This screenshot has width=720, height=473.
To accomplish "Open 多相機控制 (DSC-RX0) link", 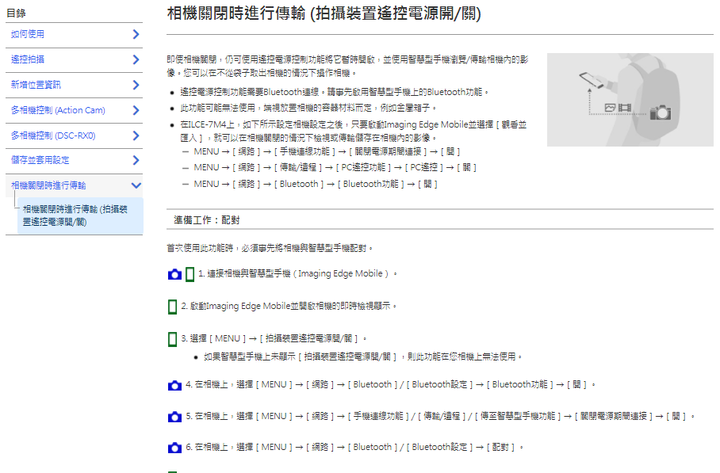I will pyautogui.click(x=53, y=135).
